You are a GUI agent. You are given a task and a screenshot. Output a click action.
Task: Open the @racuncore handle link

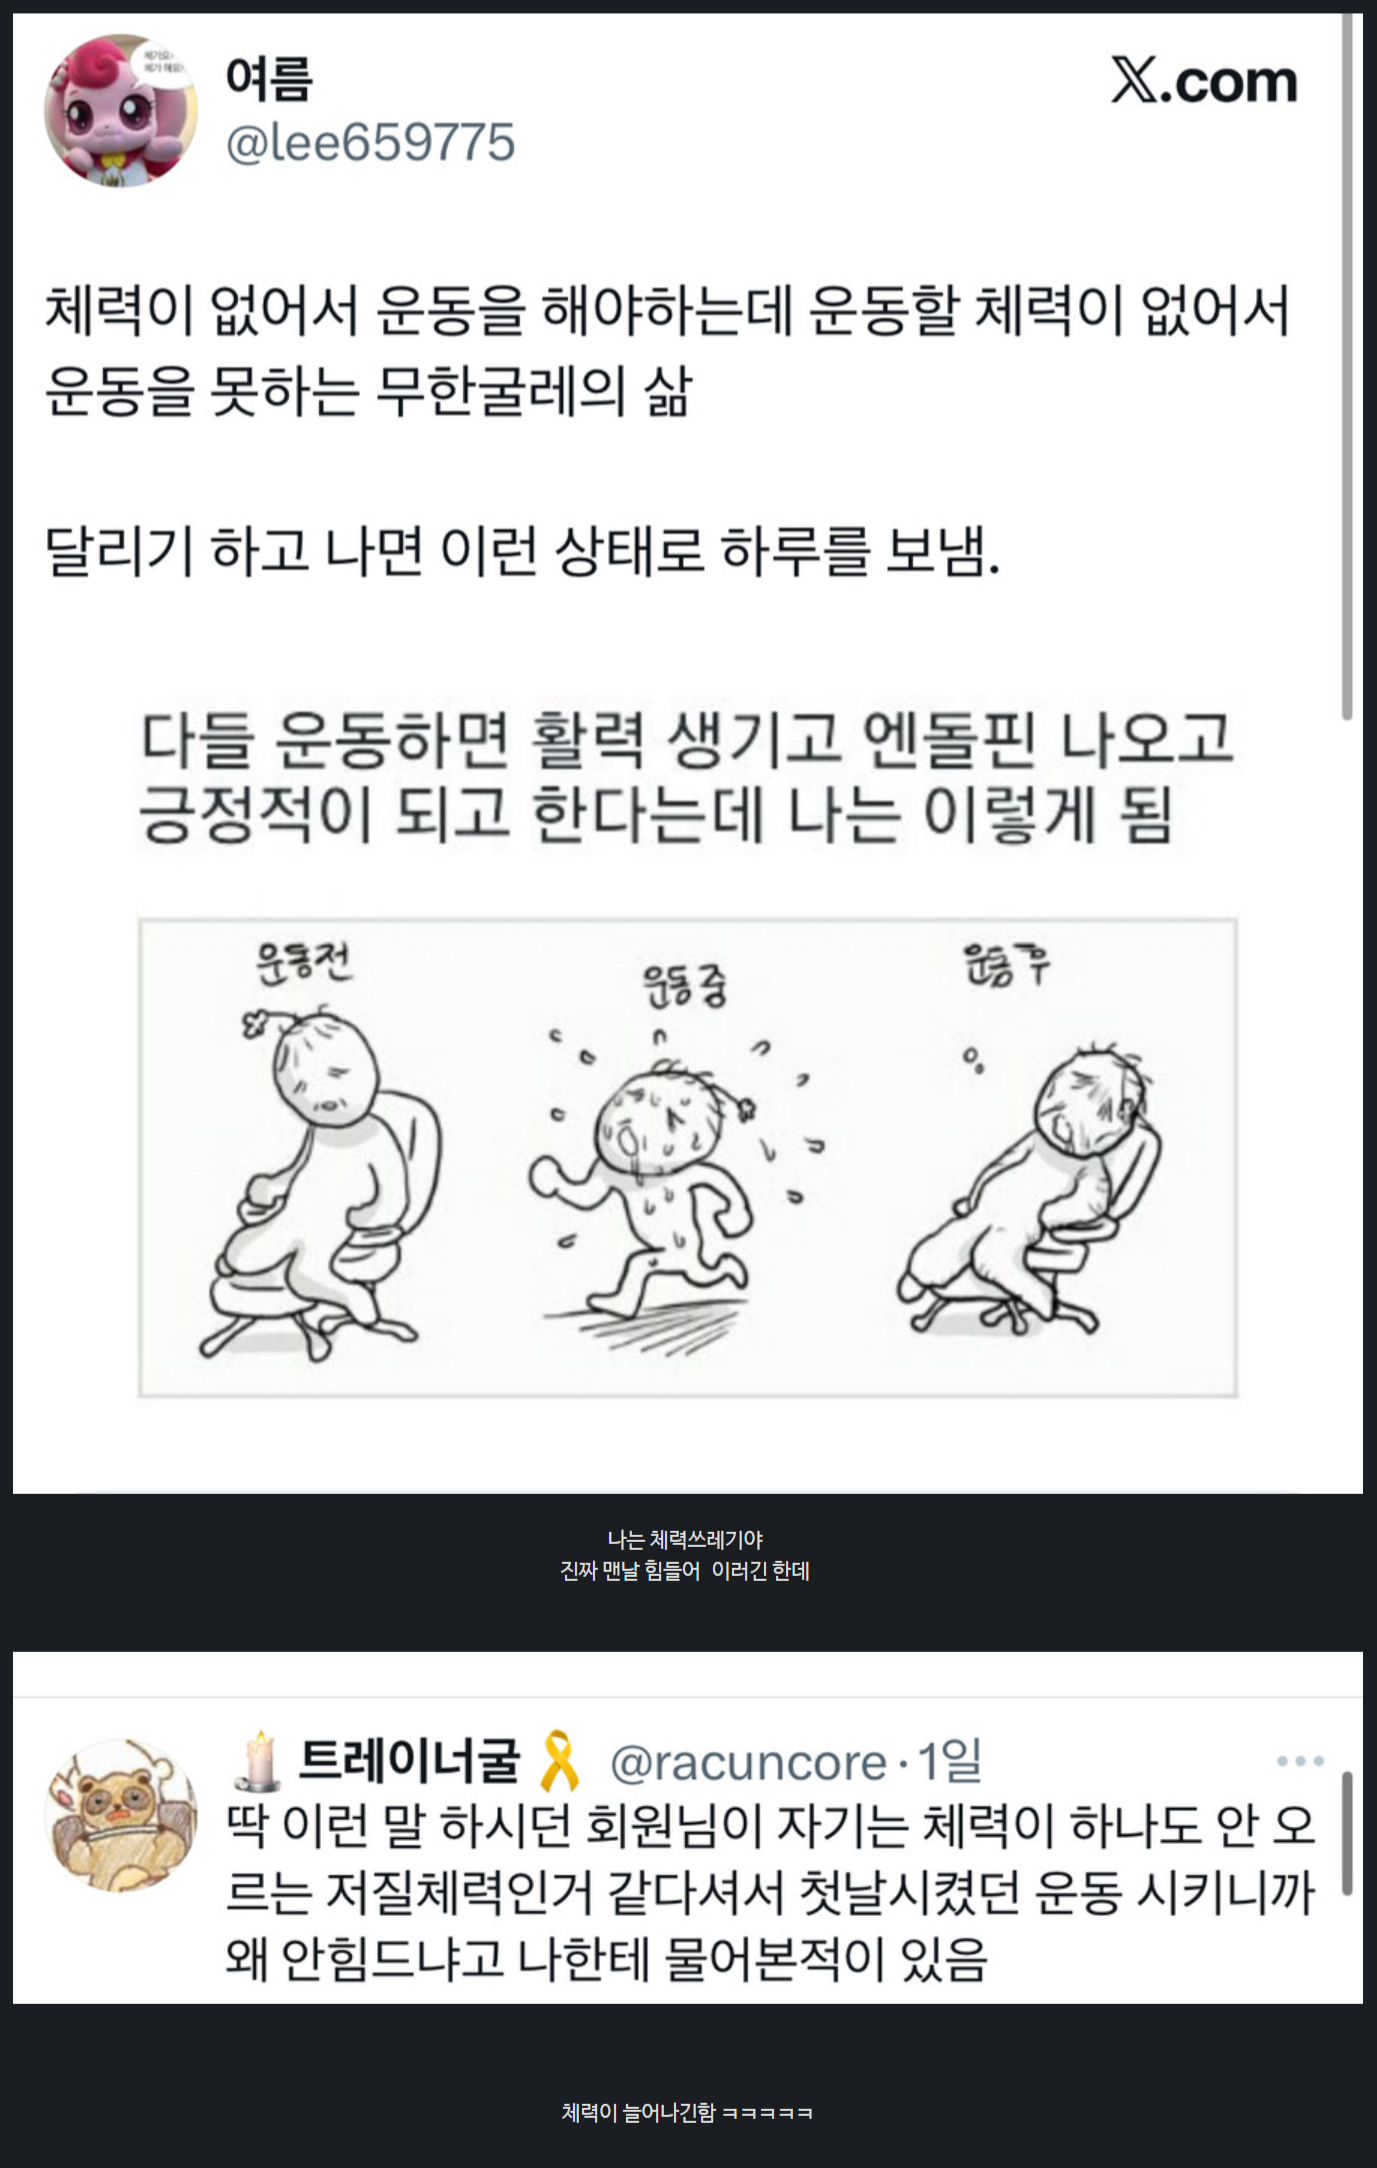tap(748, 1762)
